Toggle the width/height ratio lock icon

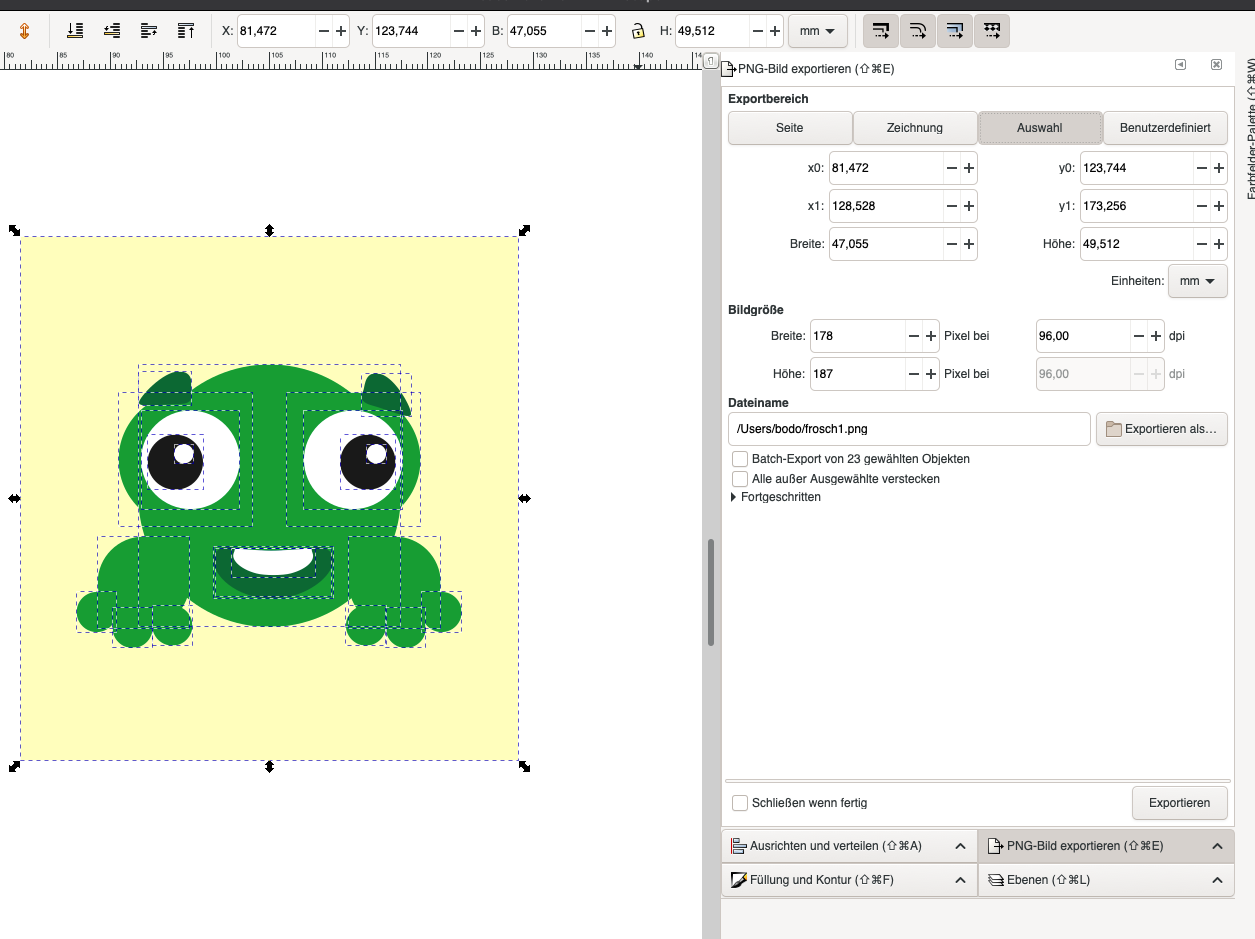pyautogui.click(x=638, y=31)
